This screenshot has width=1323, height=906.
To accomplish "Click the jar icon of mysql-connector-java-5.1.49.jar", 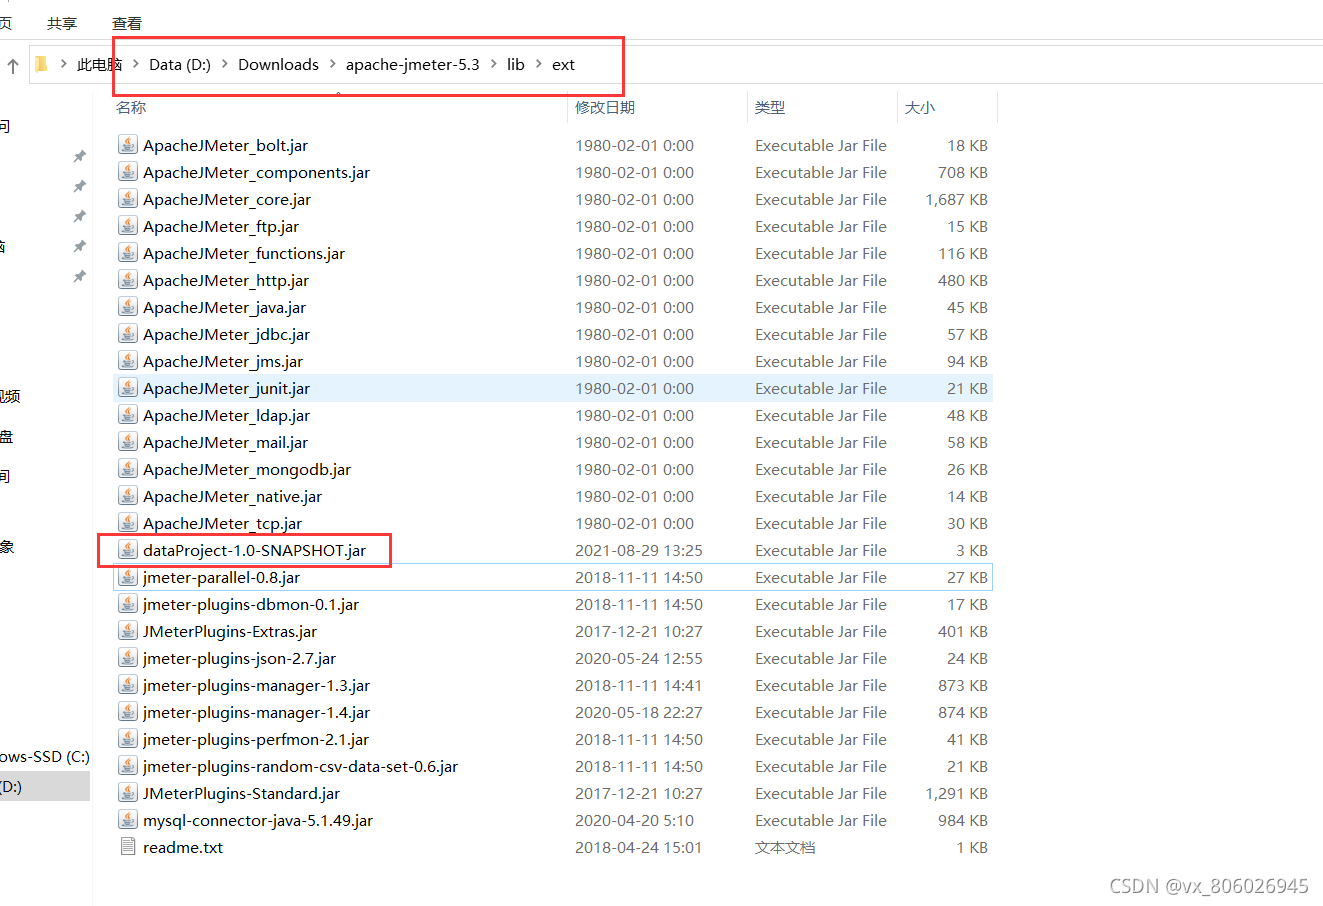I will pos(128,820).
